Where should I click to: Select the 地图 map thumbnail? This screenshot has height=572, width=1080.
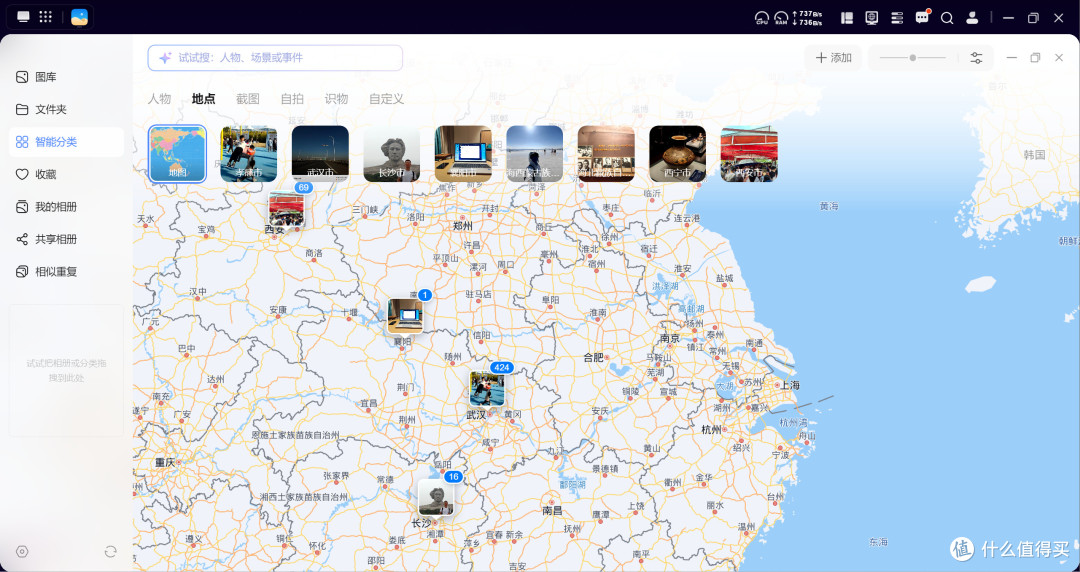(178, 154)
